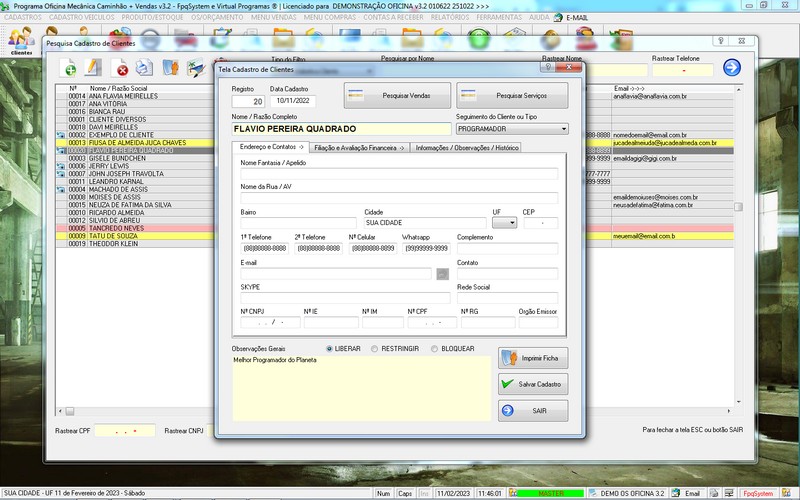Select BLOQUEAR radio option
800x500 pixels.
434,349
